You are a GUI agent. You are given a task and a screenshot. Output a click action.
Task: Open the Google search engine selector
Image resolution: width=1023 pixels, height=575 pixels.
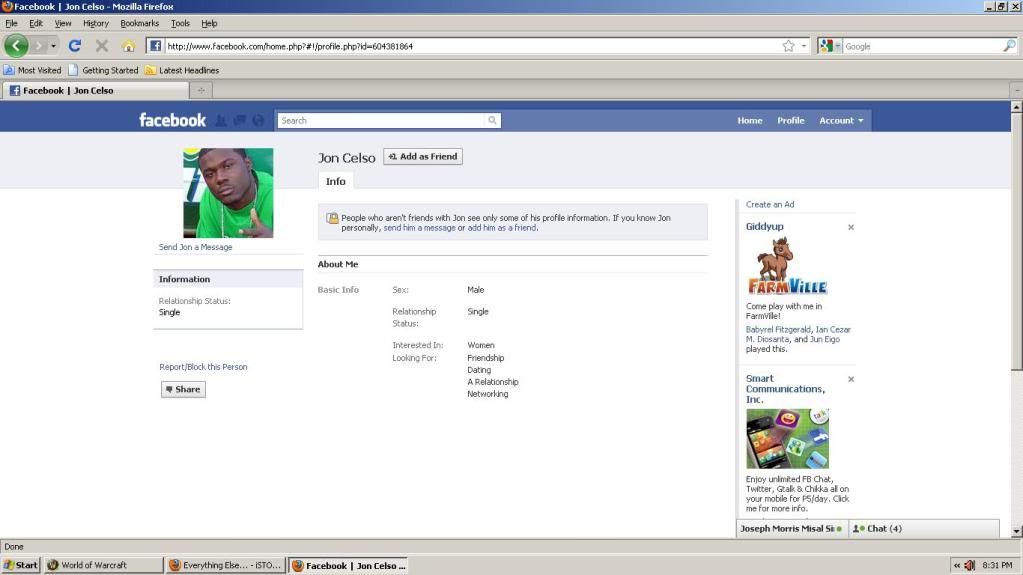[830, 46]
